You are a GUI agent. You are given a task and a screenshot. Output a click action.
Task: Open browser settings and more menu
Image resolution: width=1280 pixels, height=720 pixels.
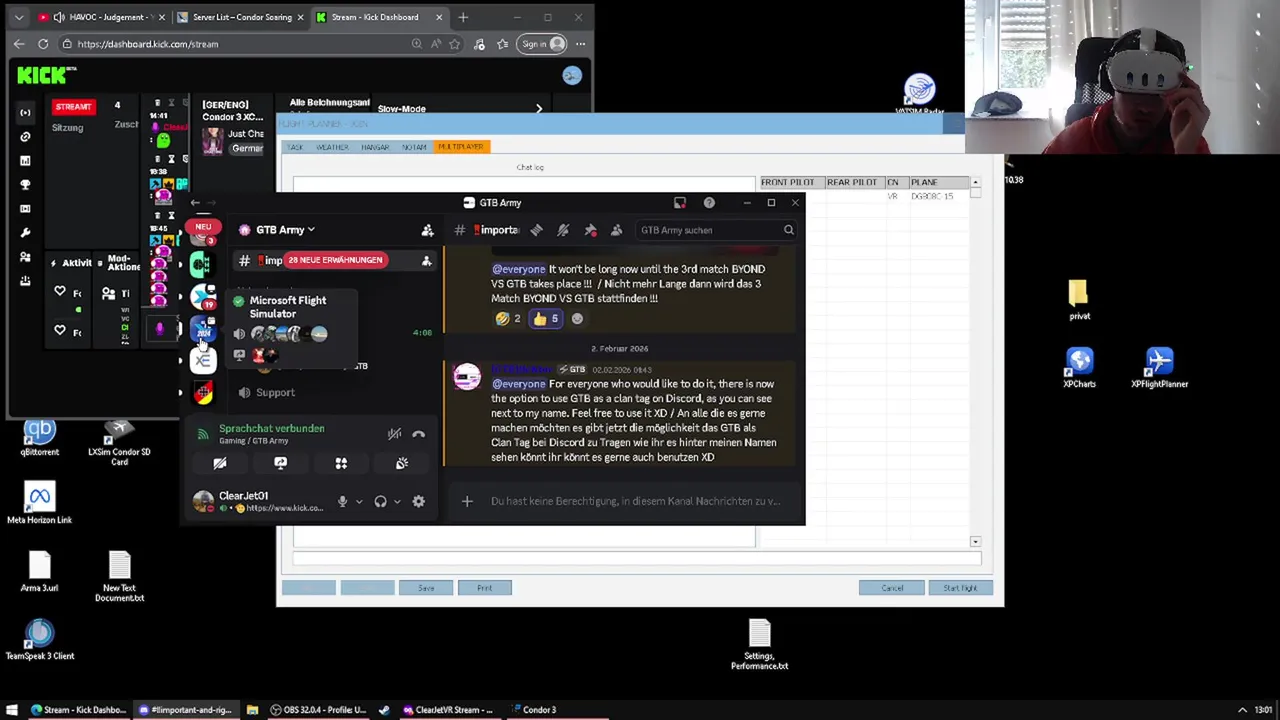(580, 44)
